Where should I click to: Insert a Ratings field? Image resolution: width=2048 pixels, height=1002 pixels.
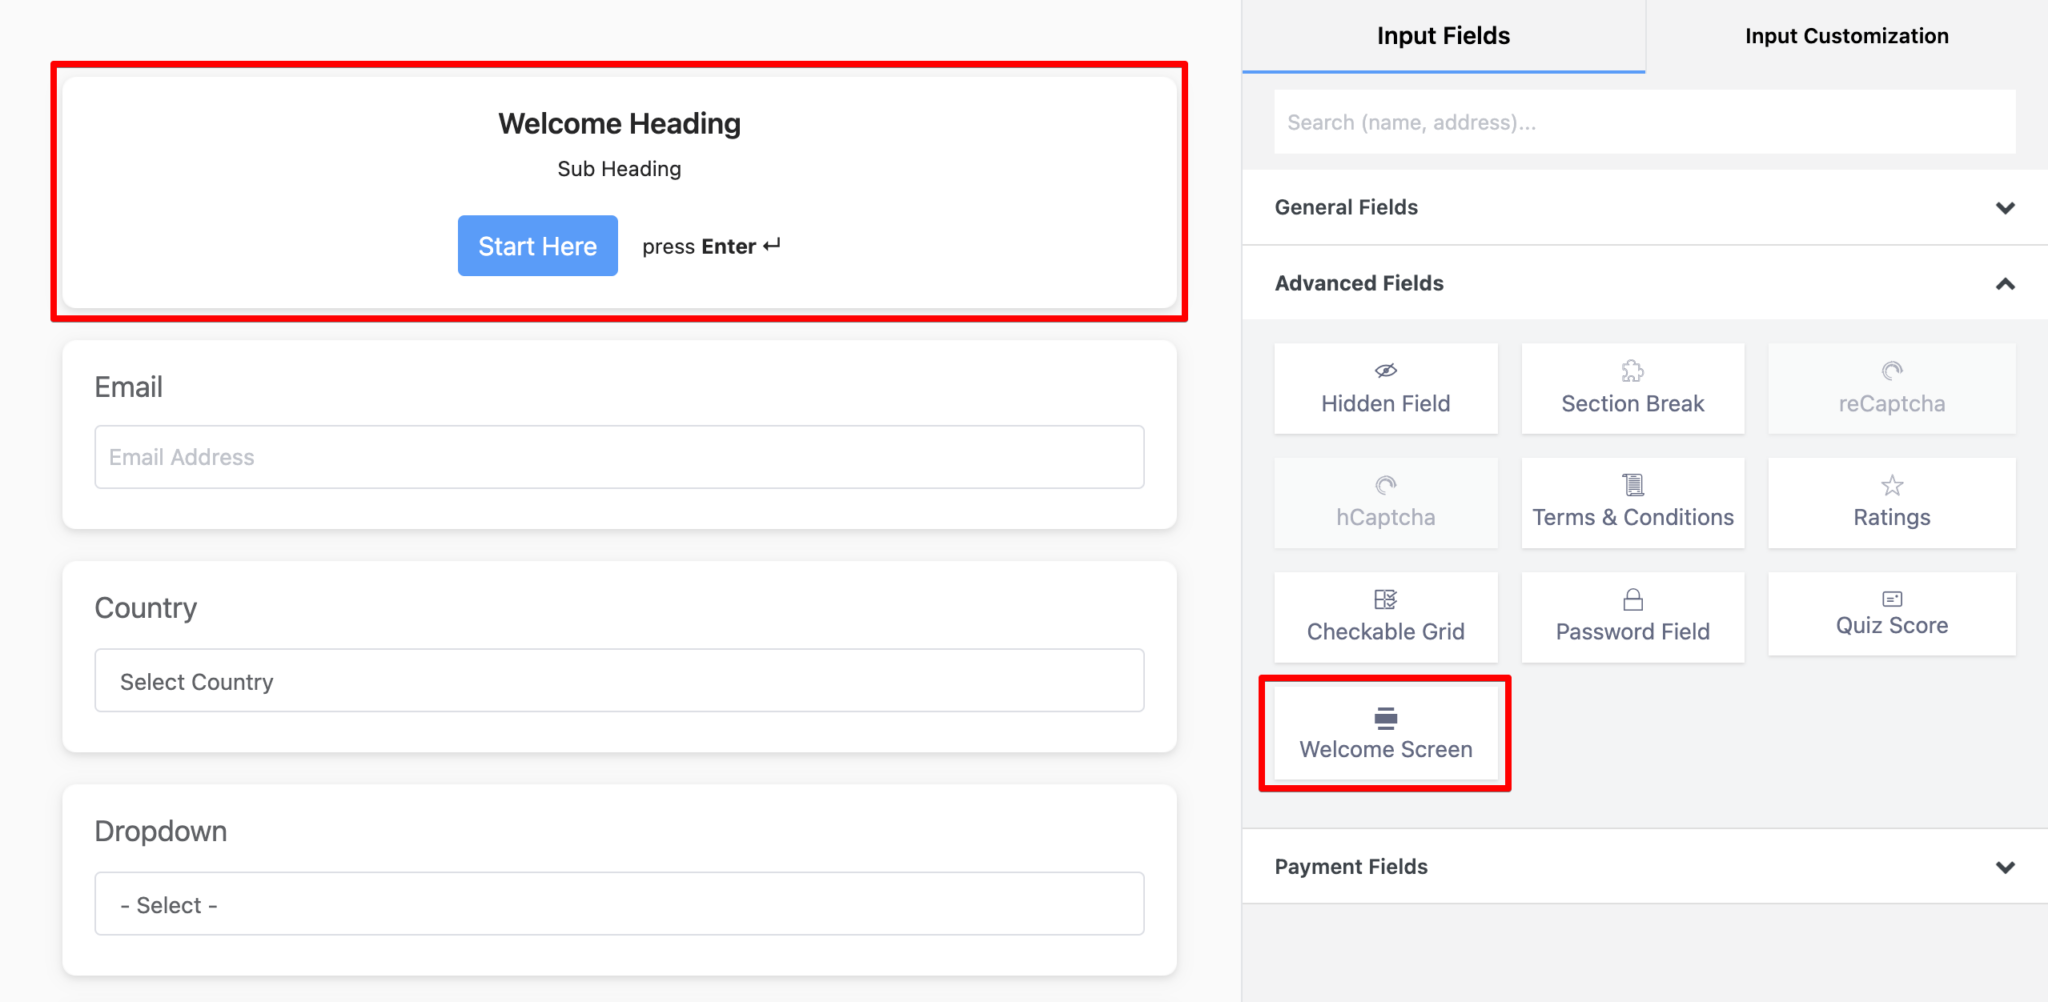pos(1891,503)
